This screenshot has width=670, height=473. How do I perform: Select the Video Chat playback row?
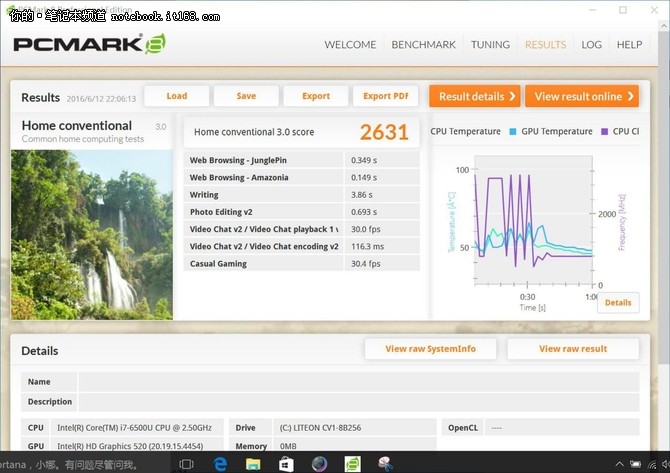(x=302, y=229)
